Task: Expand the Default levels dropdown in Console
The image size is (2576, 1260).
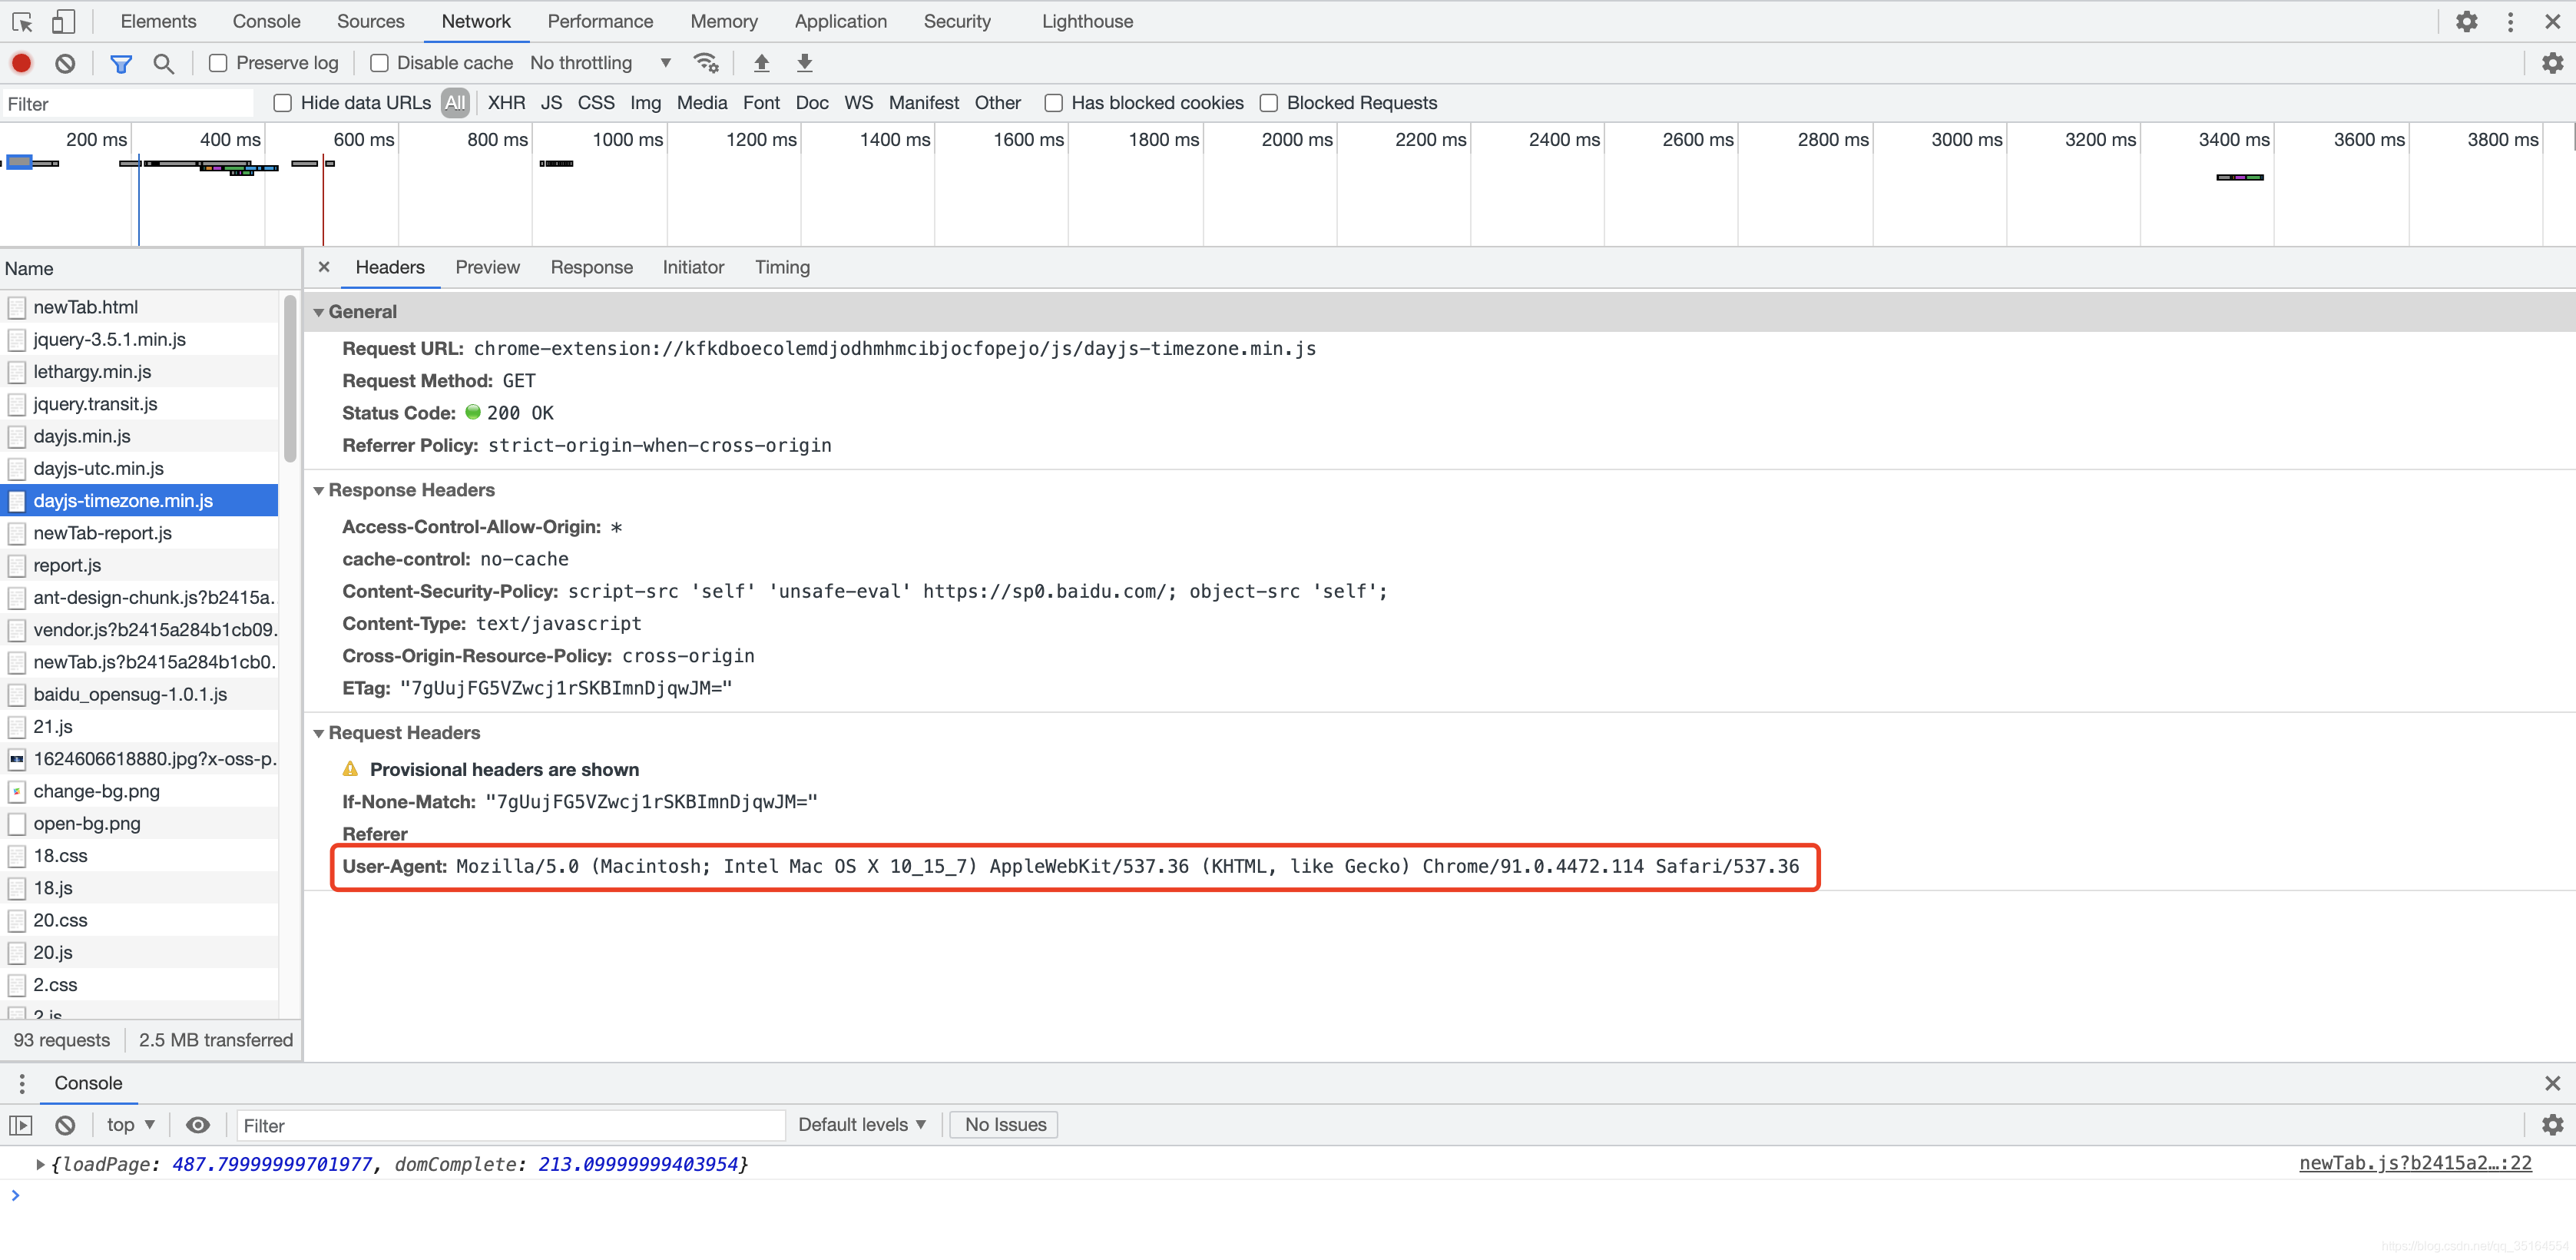Action: click(861, 1124)
